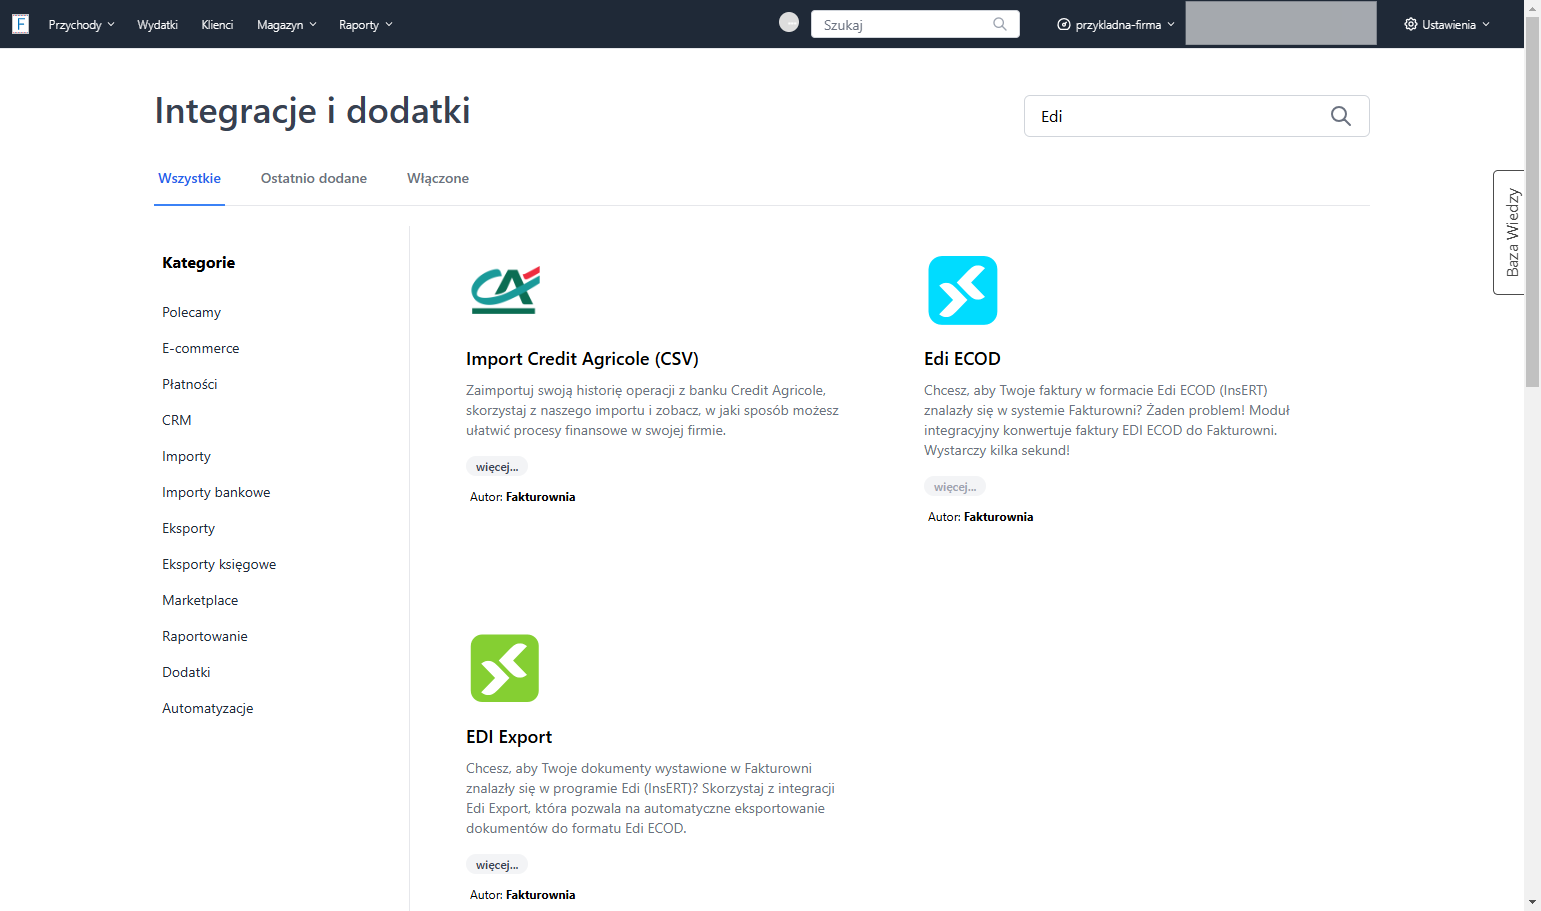Viewport: 1541px width, 911px height.
Task: Click the magnifier icon in integrations search
Action: 1341,116
